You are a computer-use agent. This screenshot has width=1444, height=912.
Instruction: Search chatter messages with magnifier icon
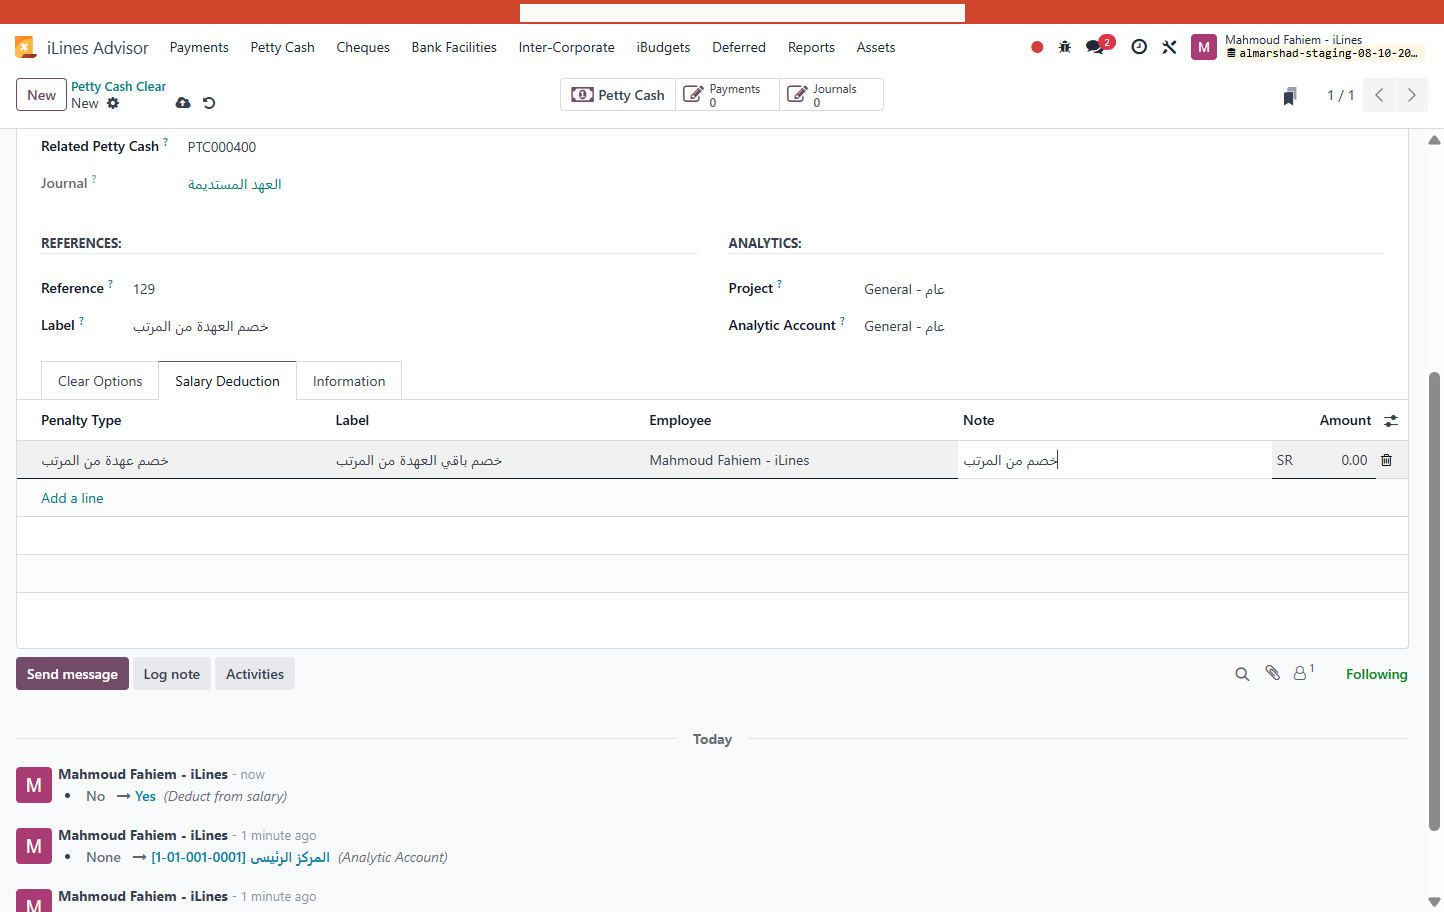[1242, 674]
